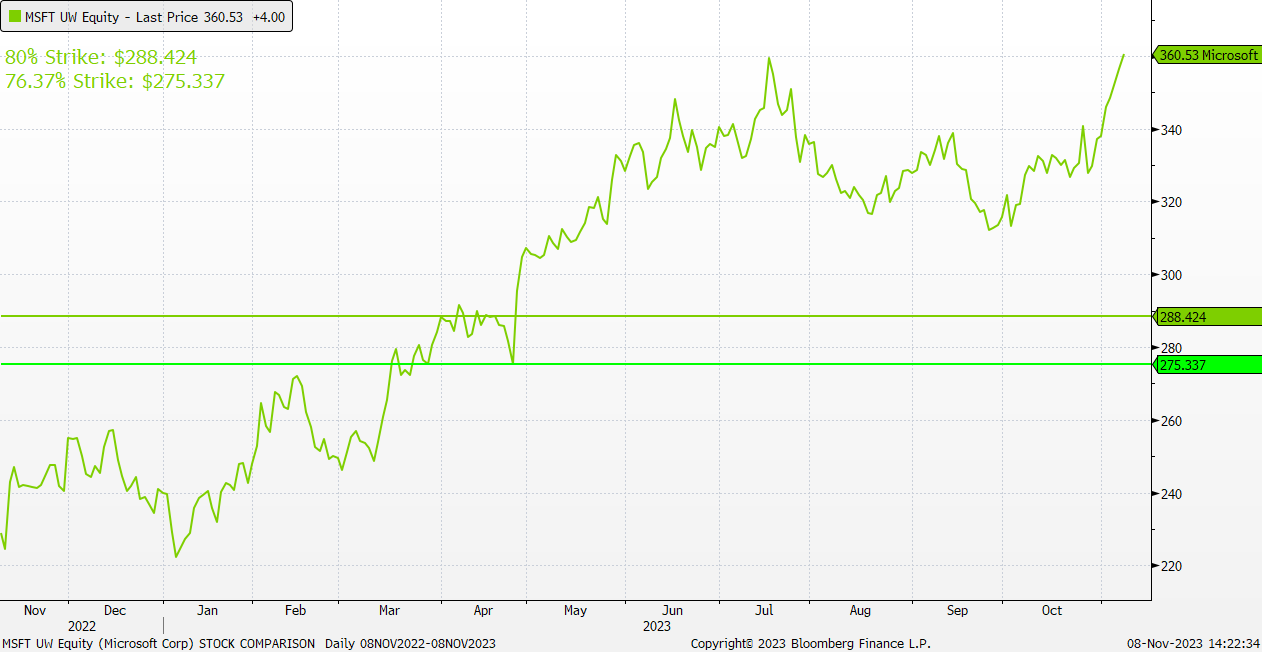
Task: Click the Apr month axis label
Action: [484, 610]
